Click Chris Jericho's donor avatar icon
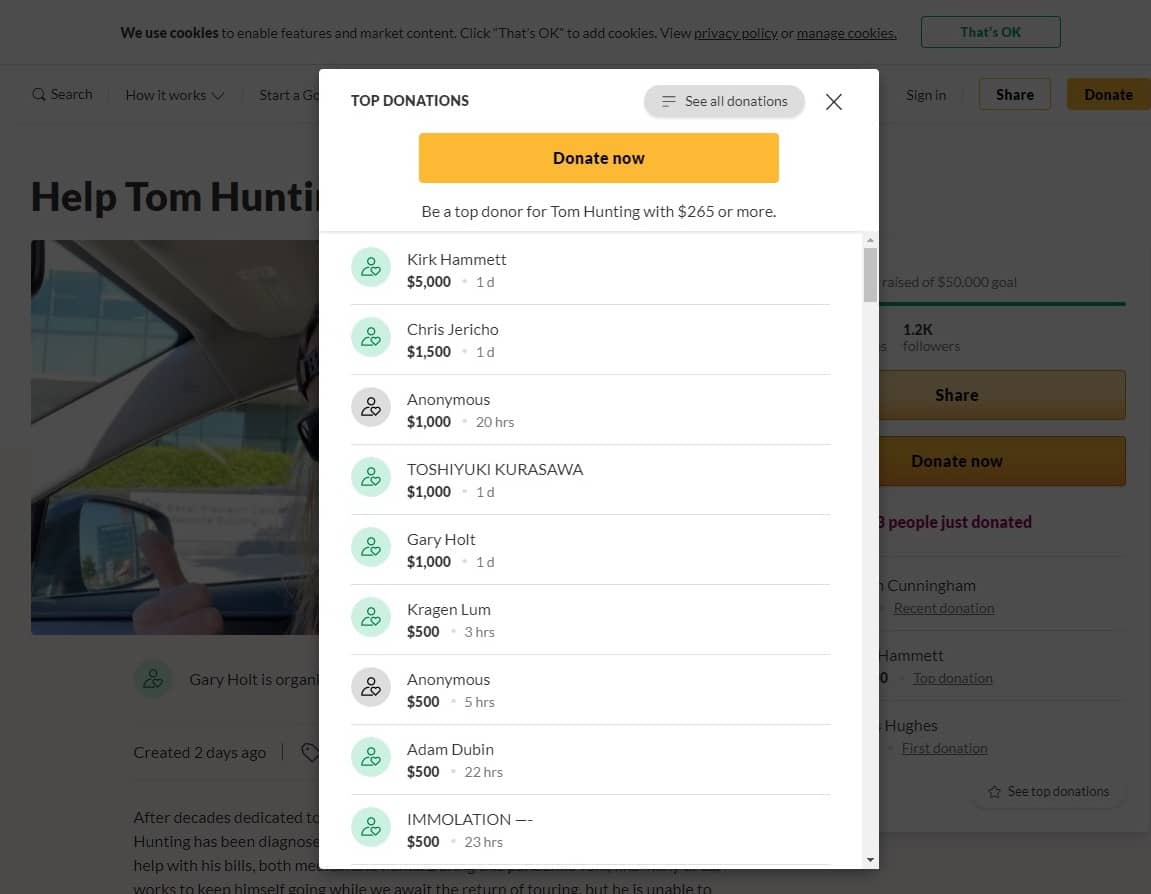 click(x=371, y=337)
